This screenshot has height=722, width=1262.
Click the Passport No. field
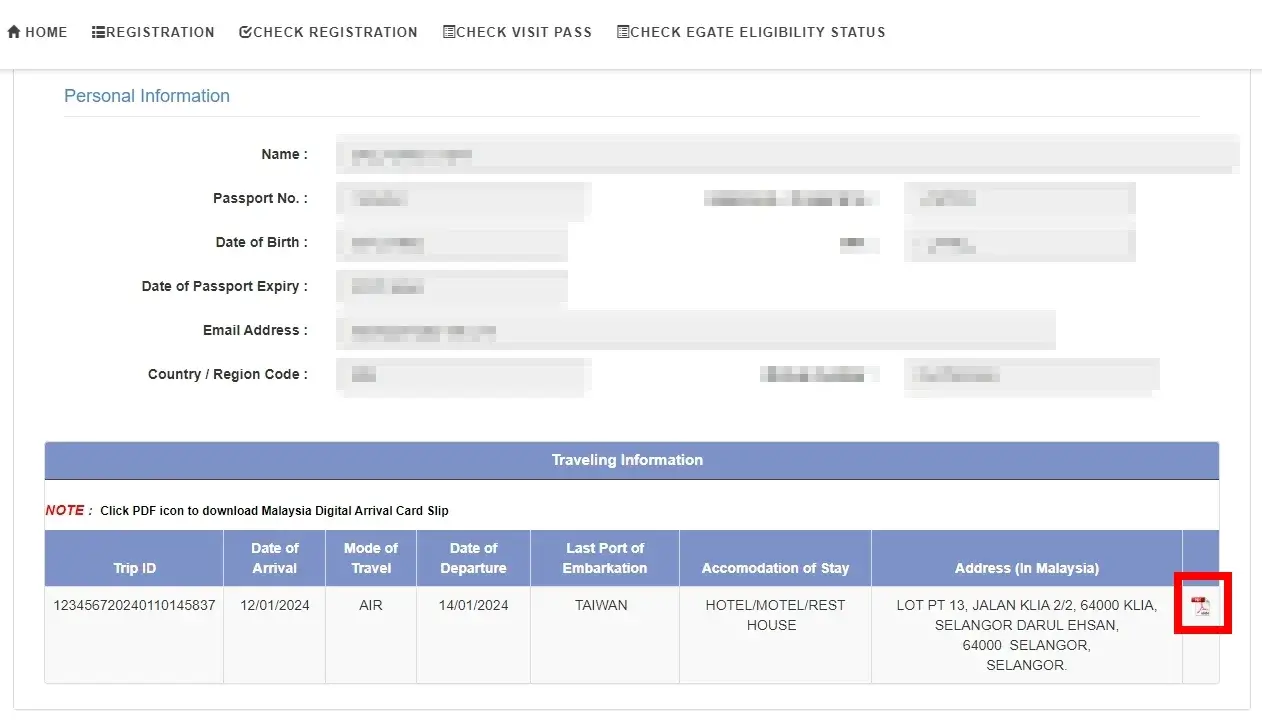coord(462,199)
